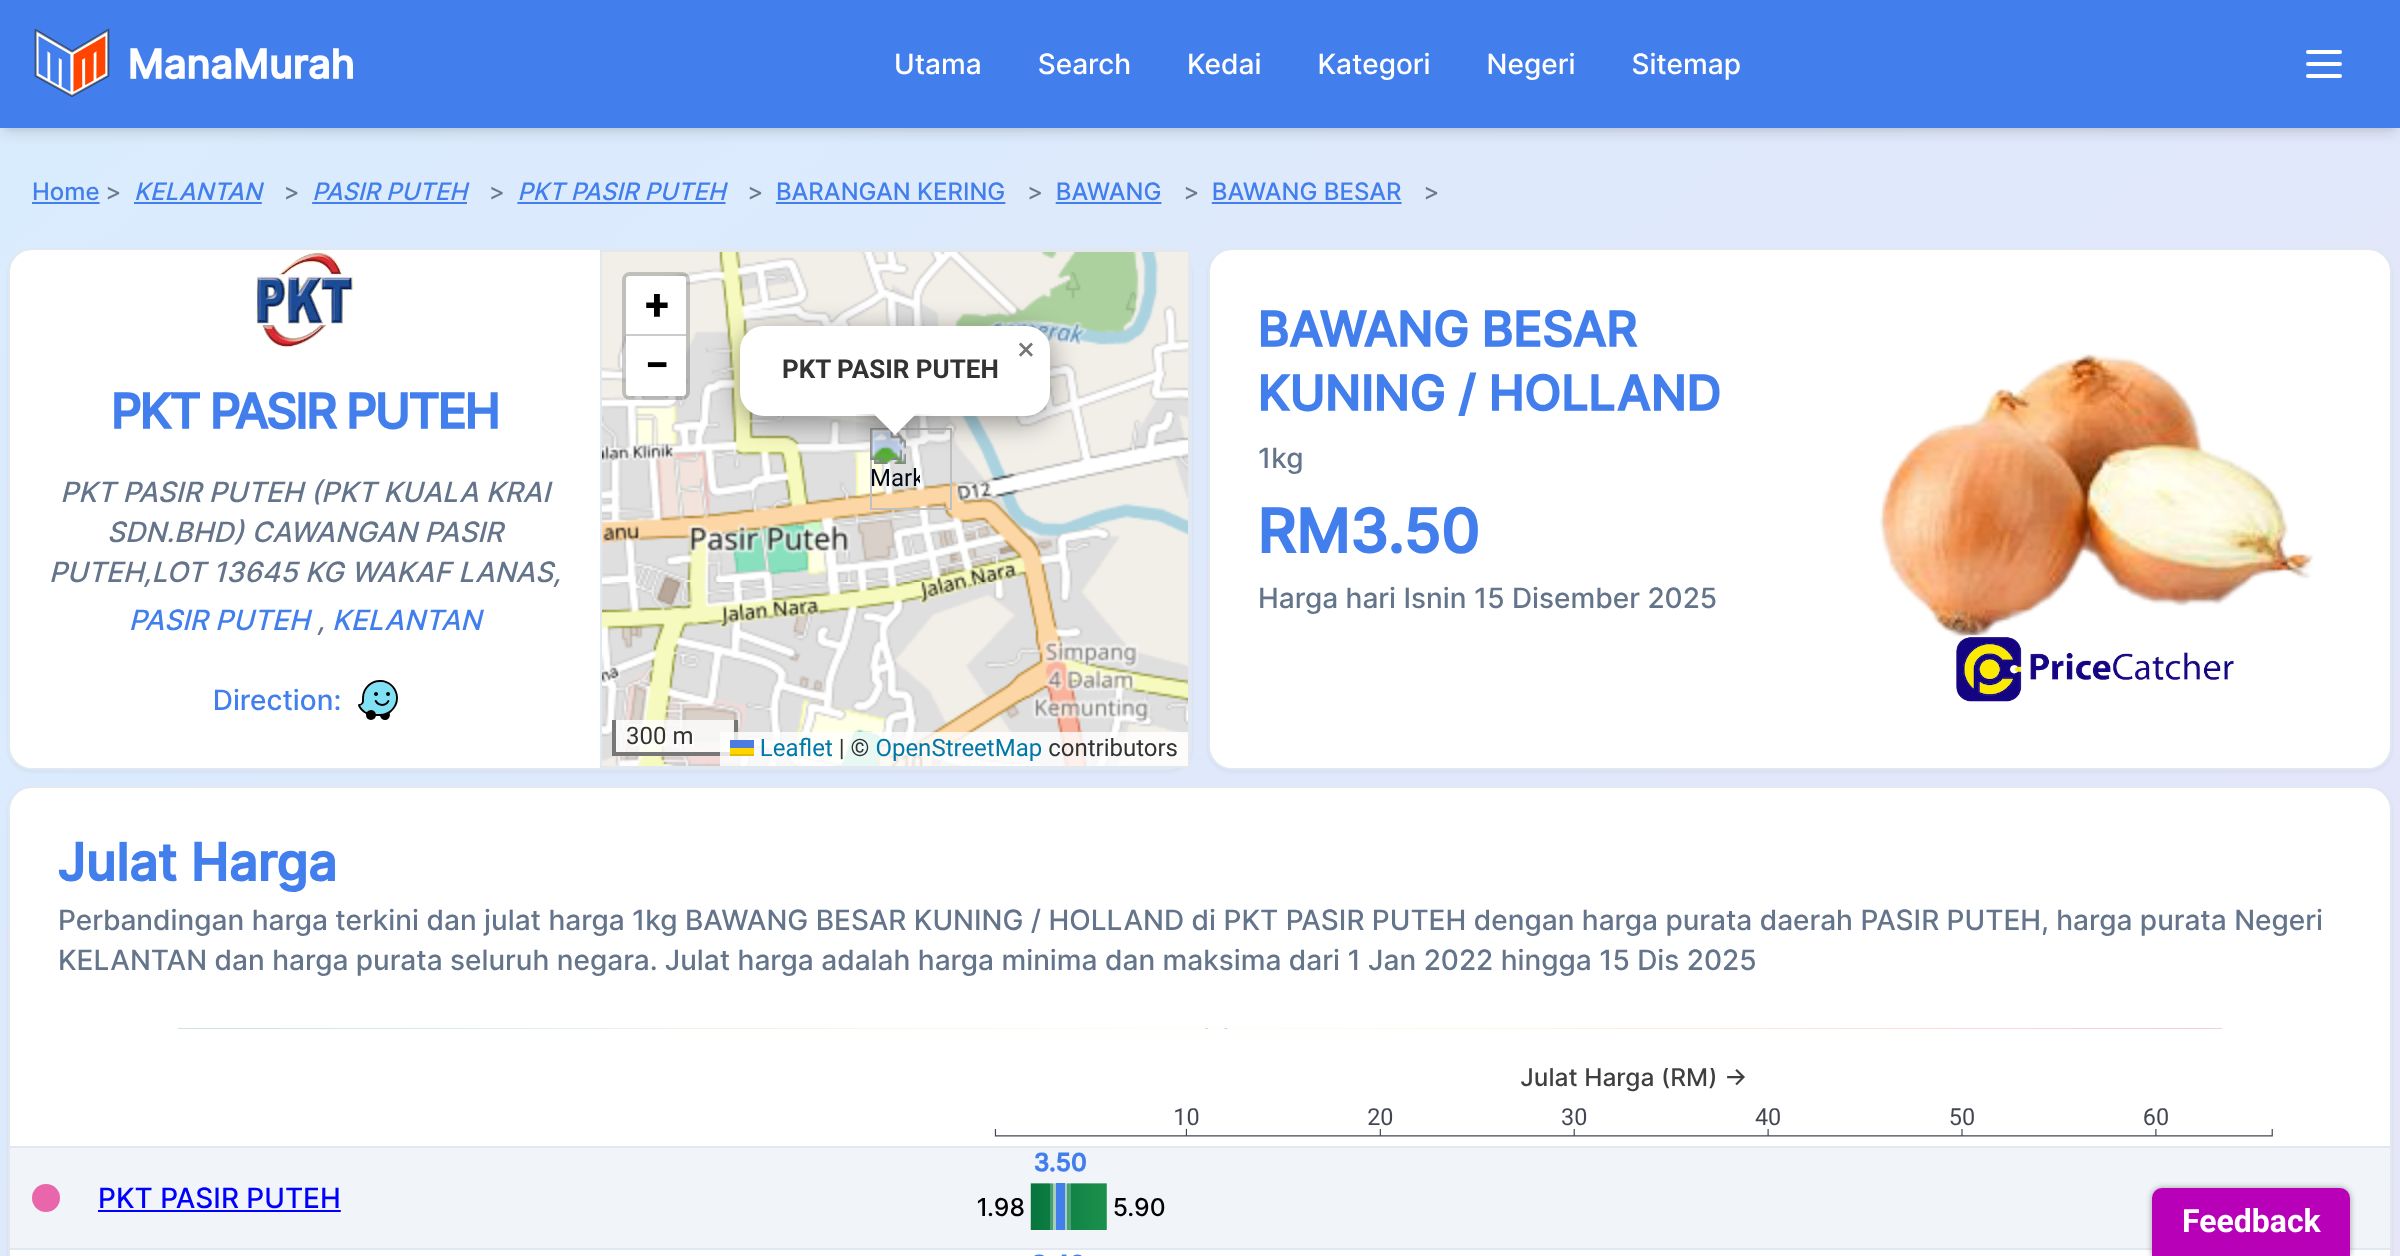The image size is (2400, 1256).
Task: Close the PKT PASIR PUTEH map popup
Action: [x=1025, y=350]
